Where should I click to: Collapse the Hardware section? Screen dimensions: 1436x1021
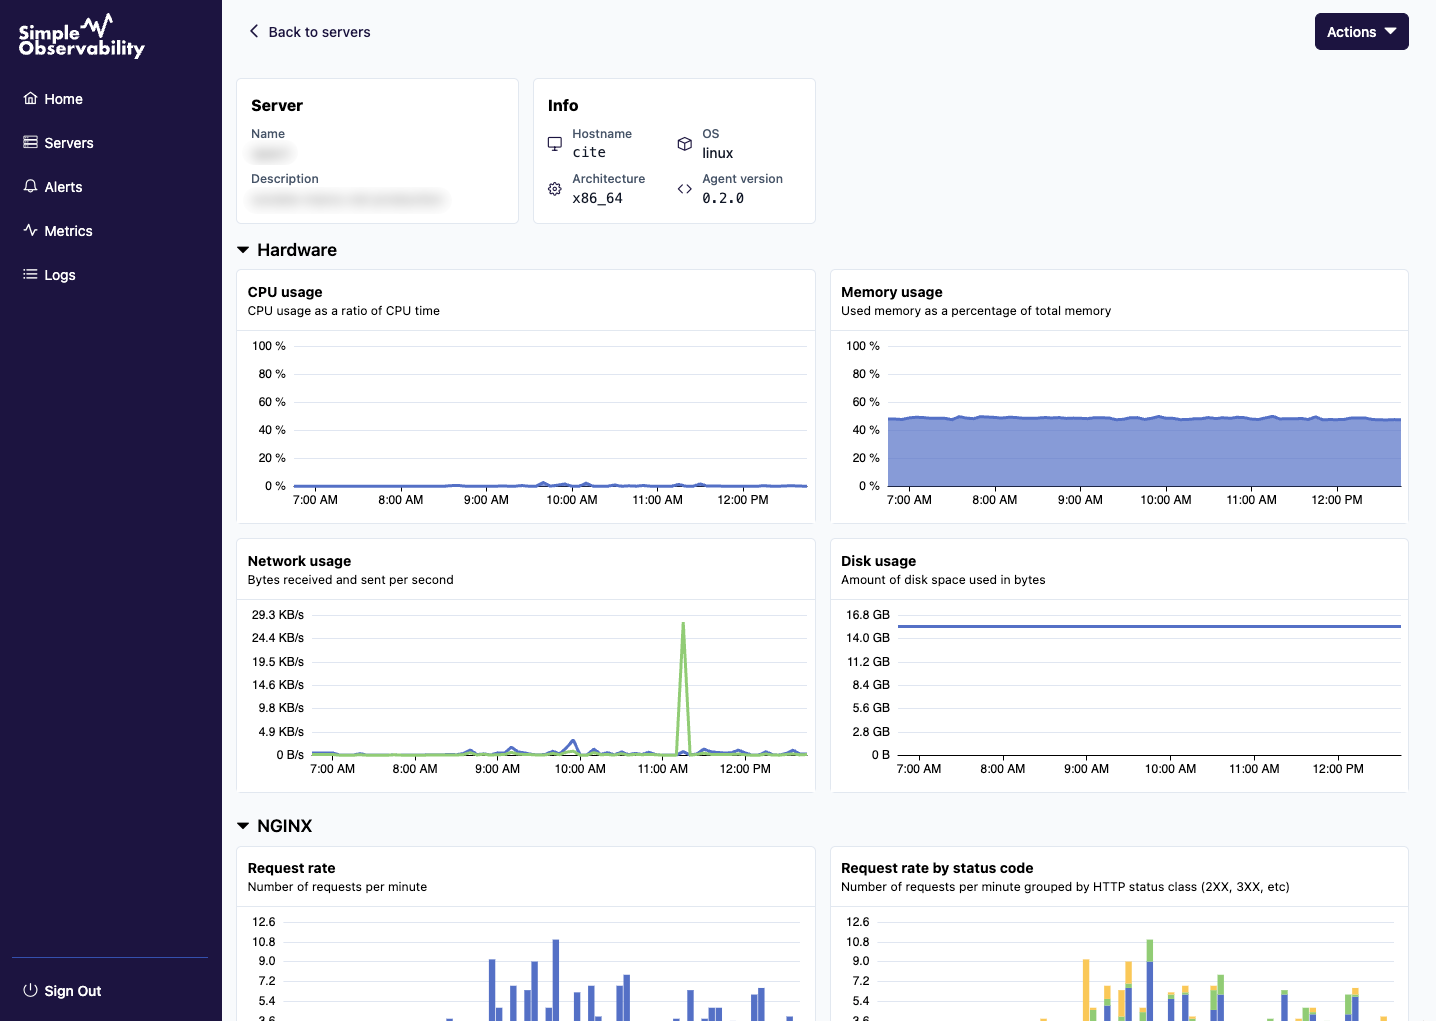(x=287, y=250)
